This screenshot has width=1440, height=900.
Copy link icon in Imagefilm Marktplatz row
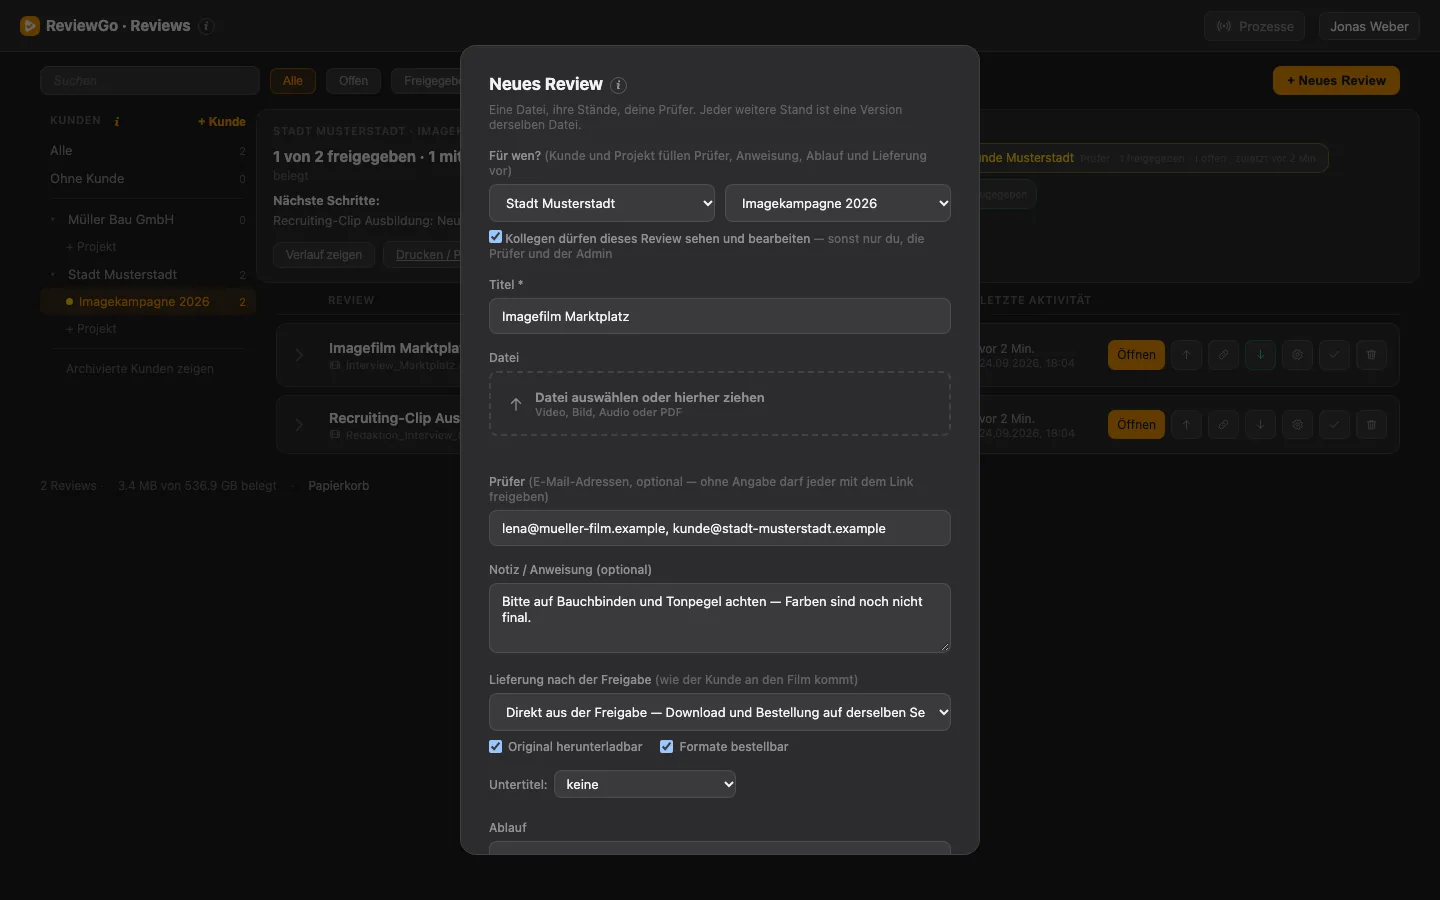pos(1223,355)
